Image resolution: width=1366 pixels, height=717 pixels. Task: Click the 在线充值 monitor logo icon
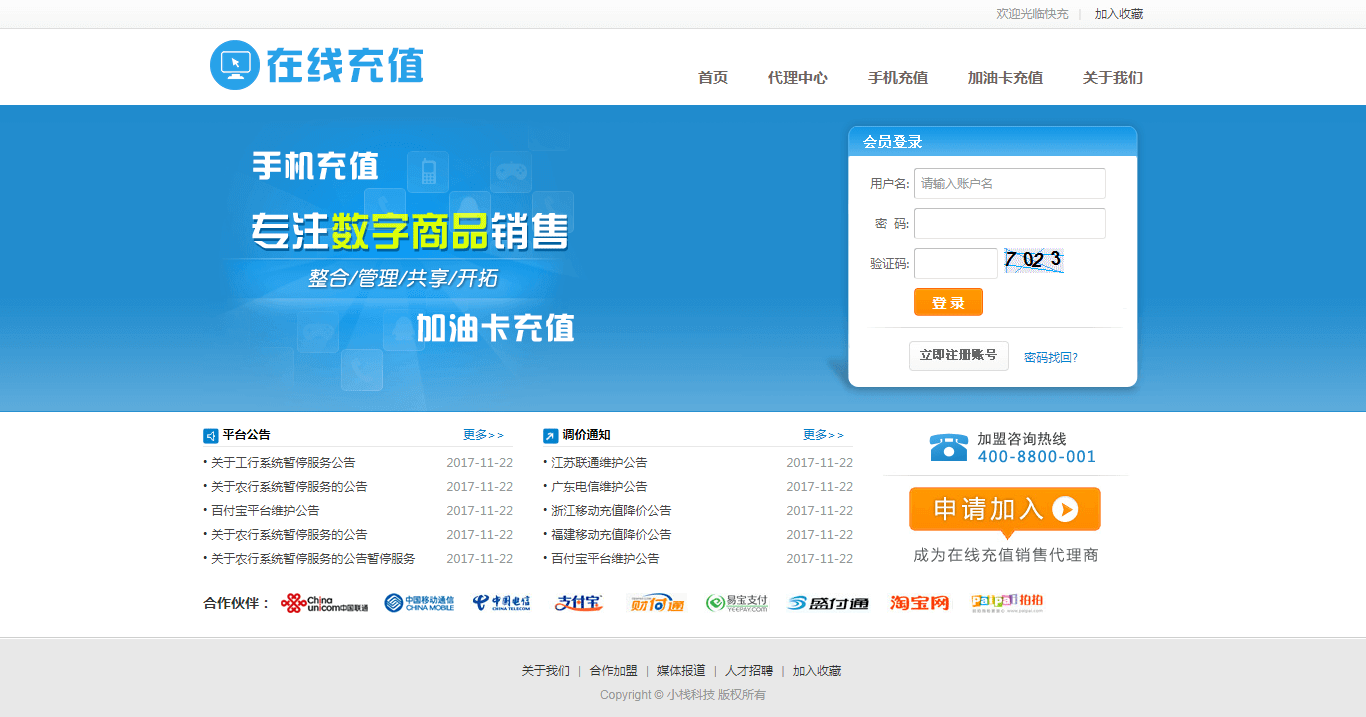click(x=234, y=65)
